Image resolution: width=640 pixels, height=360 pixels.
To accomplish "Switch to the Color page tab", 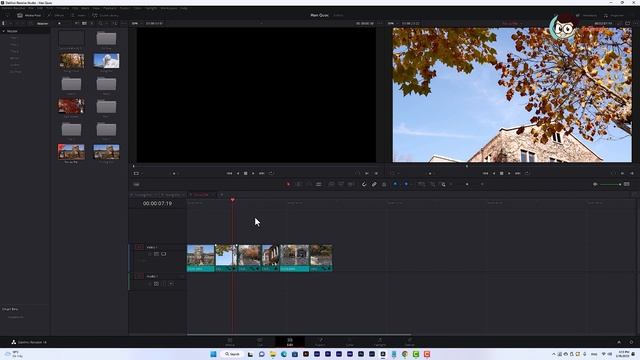I will click(350, 342).
